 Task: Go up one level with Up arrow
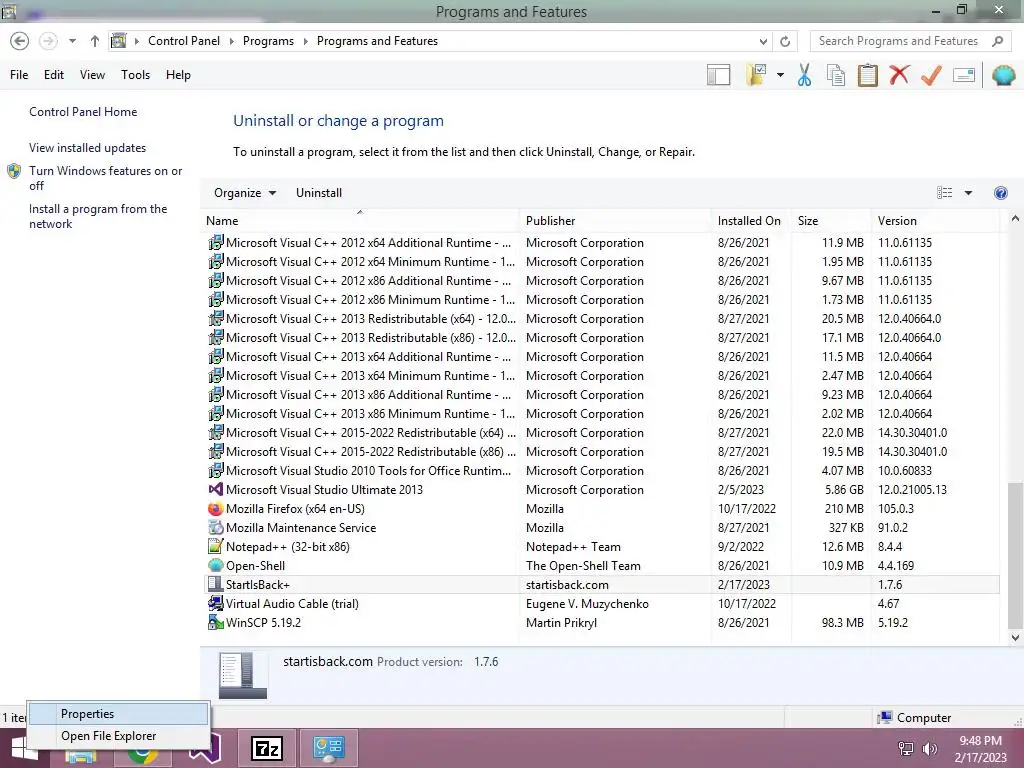pyautogui.click(x=95, y=41)
